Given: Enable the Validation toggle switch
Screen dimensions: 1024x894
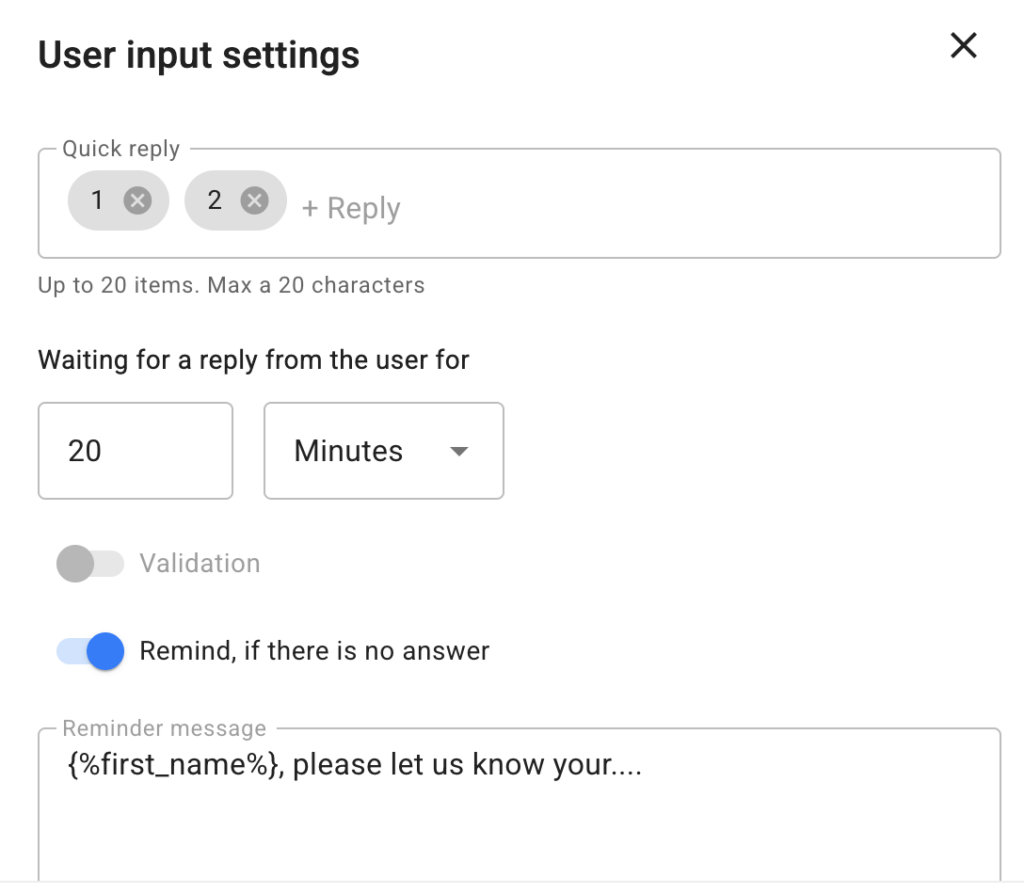Looking at the screenshot, I should (x=90, y=564).
